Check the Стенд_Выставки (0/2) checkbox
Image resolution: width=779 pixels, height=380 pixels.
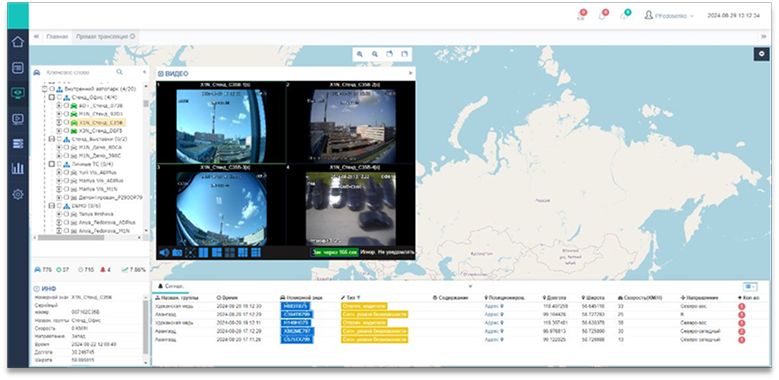[x=59, y=139]
